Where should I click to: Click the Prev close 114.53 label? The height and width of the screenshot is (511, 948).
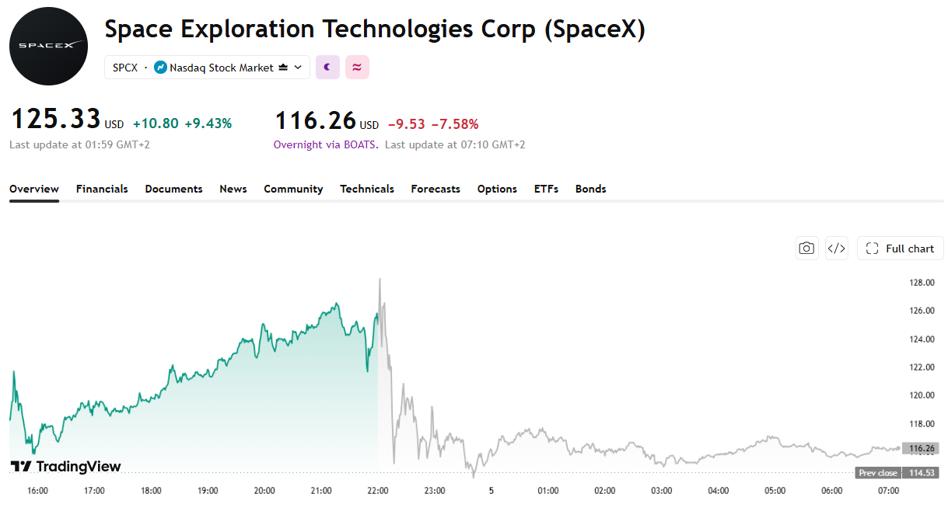point(898,473)
